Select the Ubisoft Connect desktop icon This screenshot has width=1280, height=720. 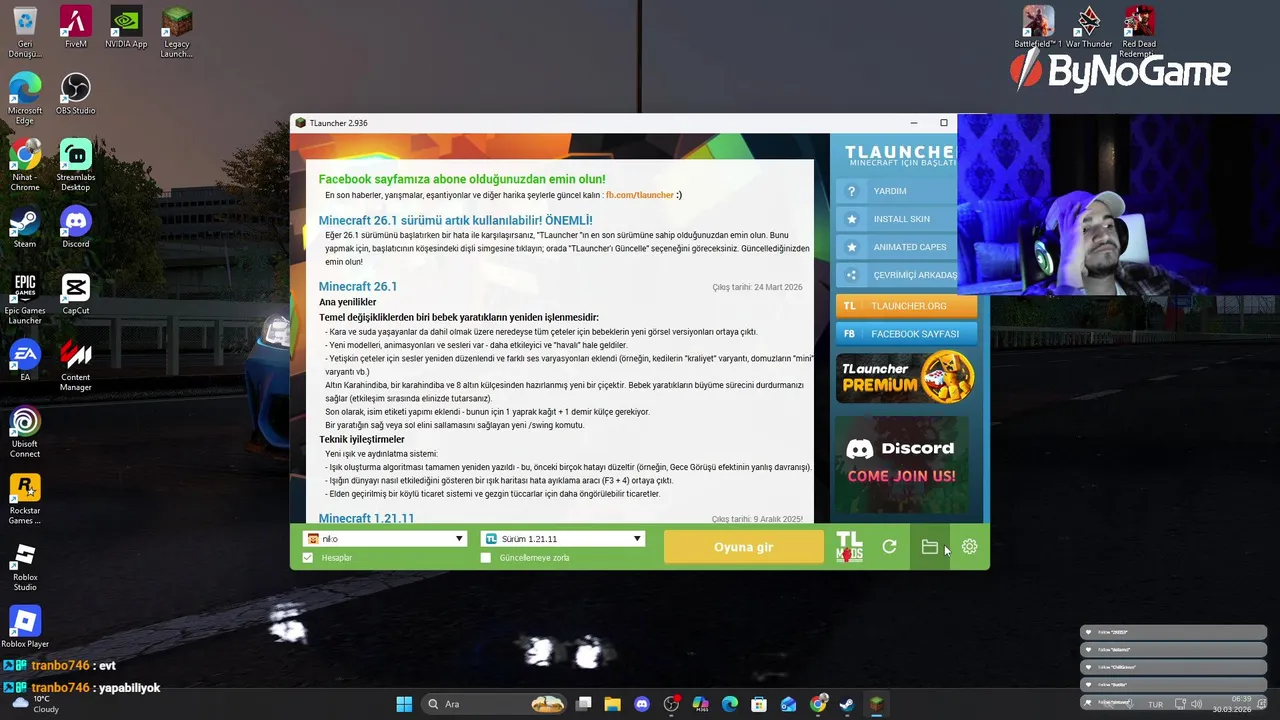[25, 432]
